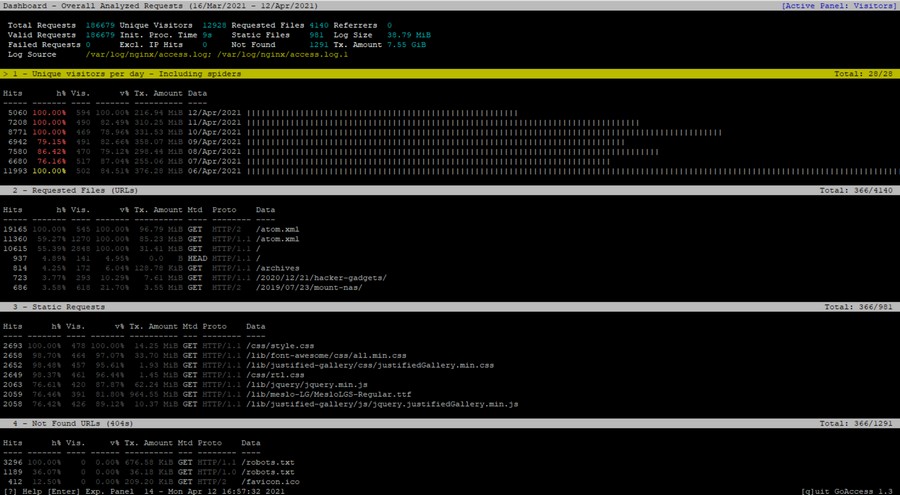
Task: Select the /css/rtl.css static request
Action: pyautogui.click(x=275, y=375)
